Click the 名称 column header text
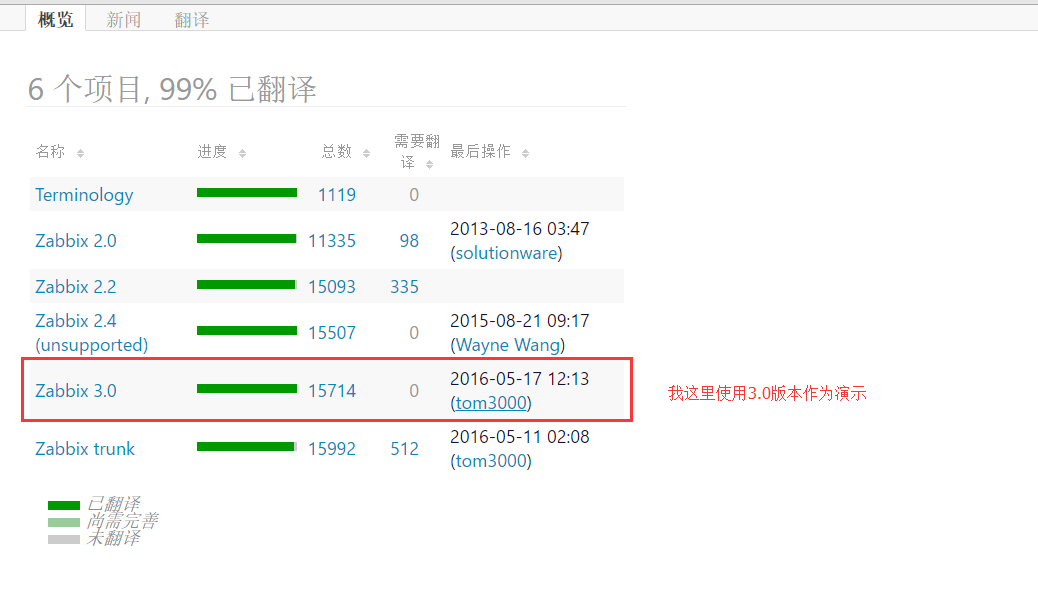This screenshot has width=1038, height=609. [x=50, y=152]
